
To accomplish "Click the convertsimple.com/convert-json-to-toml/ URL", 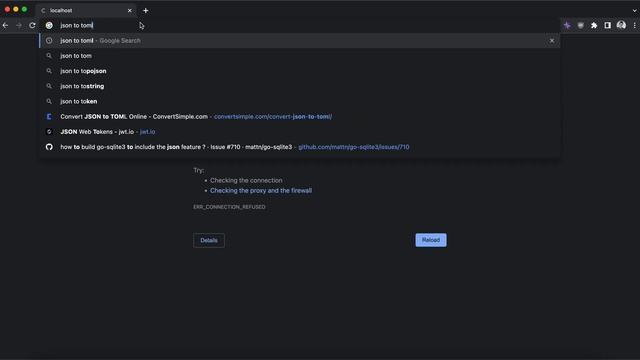I will (273, 117).
